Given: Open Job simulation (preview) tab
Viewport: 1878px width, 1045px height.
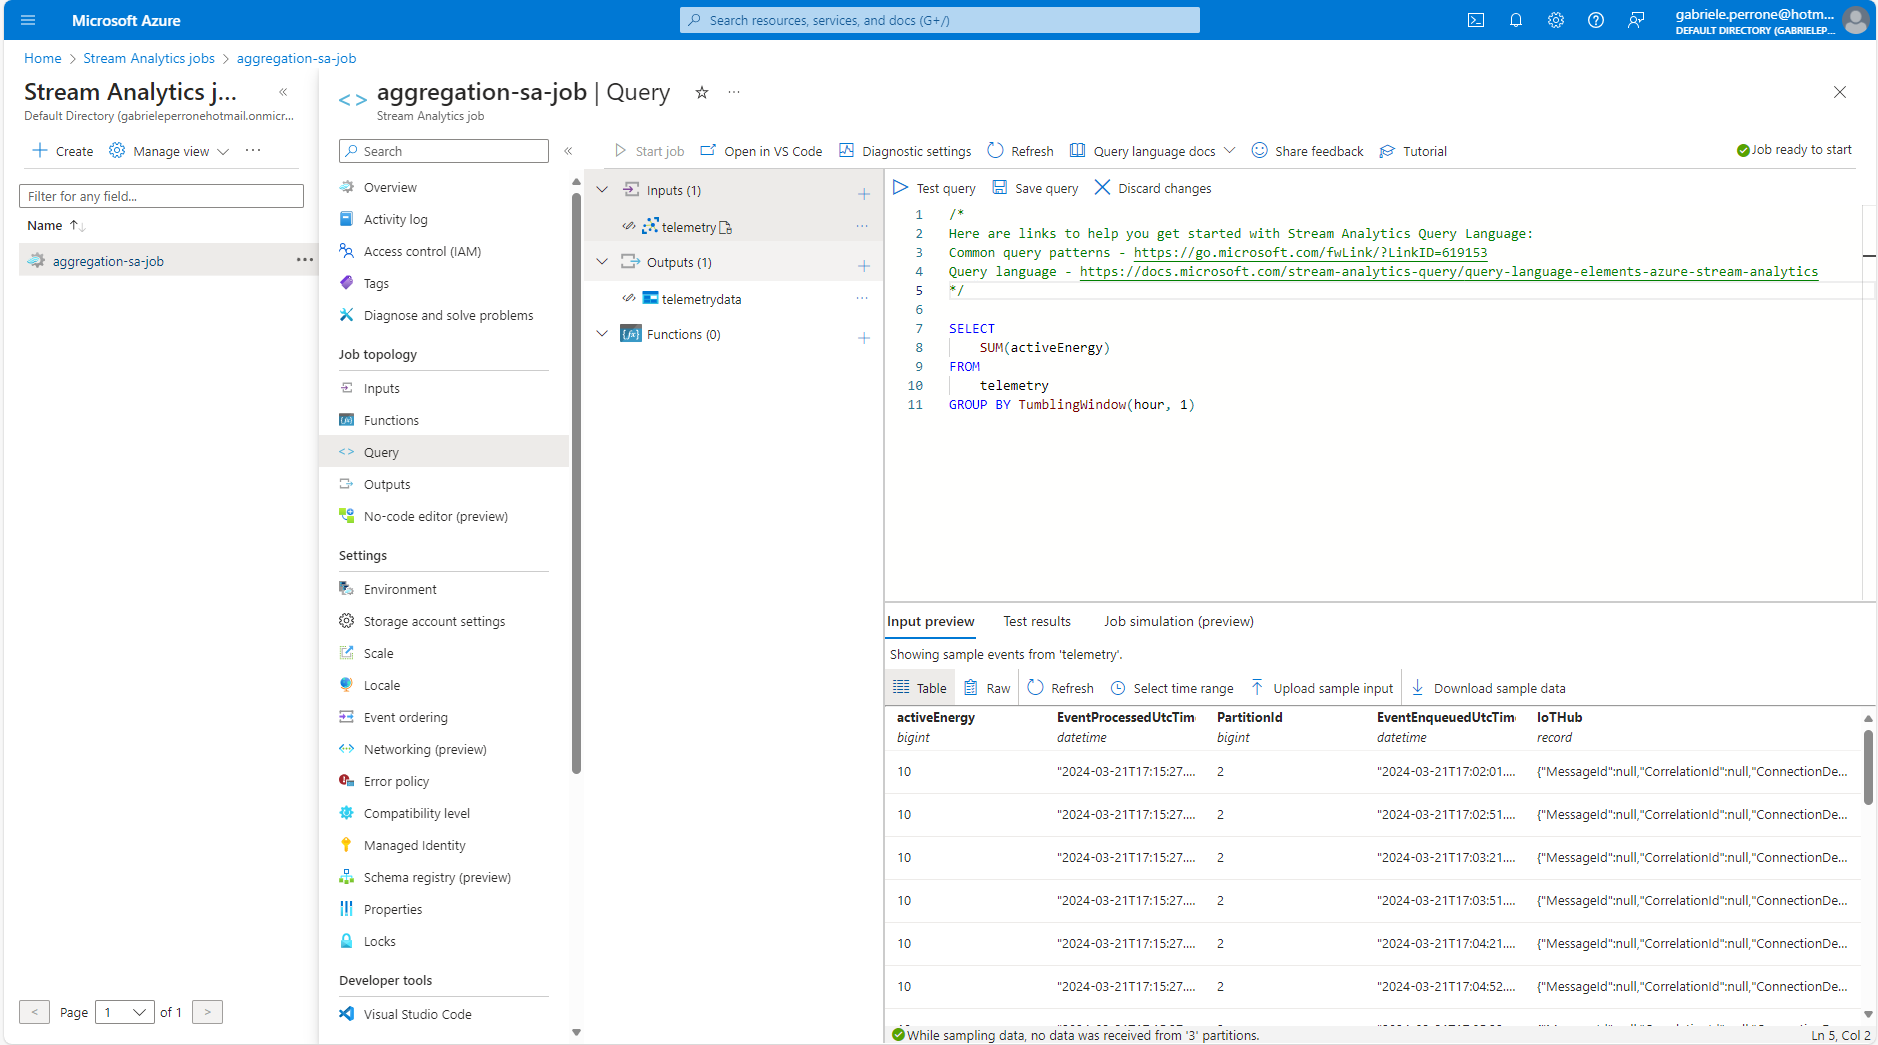Looking at the screenshot, I should tap(1177, 621).
